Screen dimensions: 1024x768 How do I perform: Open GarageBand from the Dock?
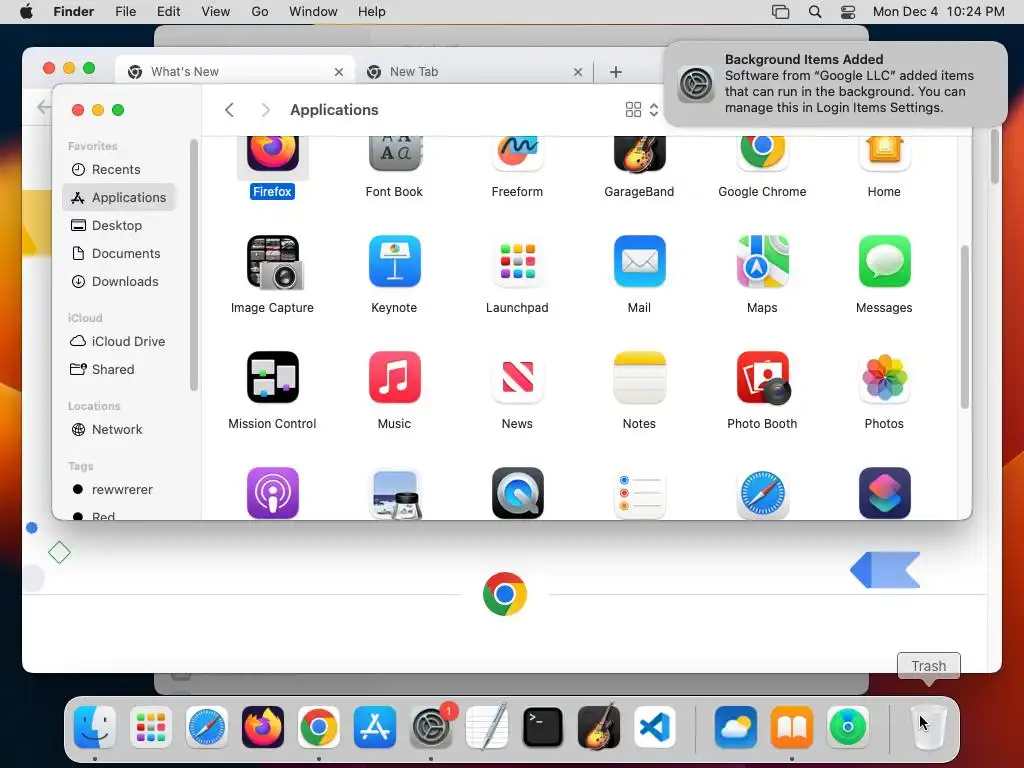point(599,727)
